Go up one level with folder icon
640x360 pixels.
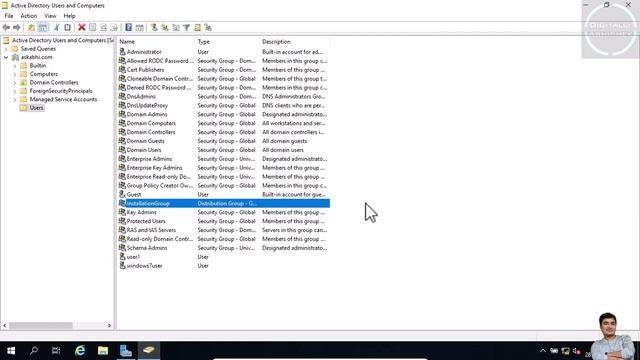tap(31, 27)
